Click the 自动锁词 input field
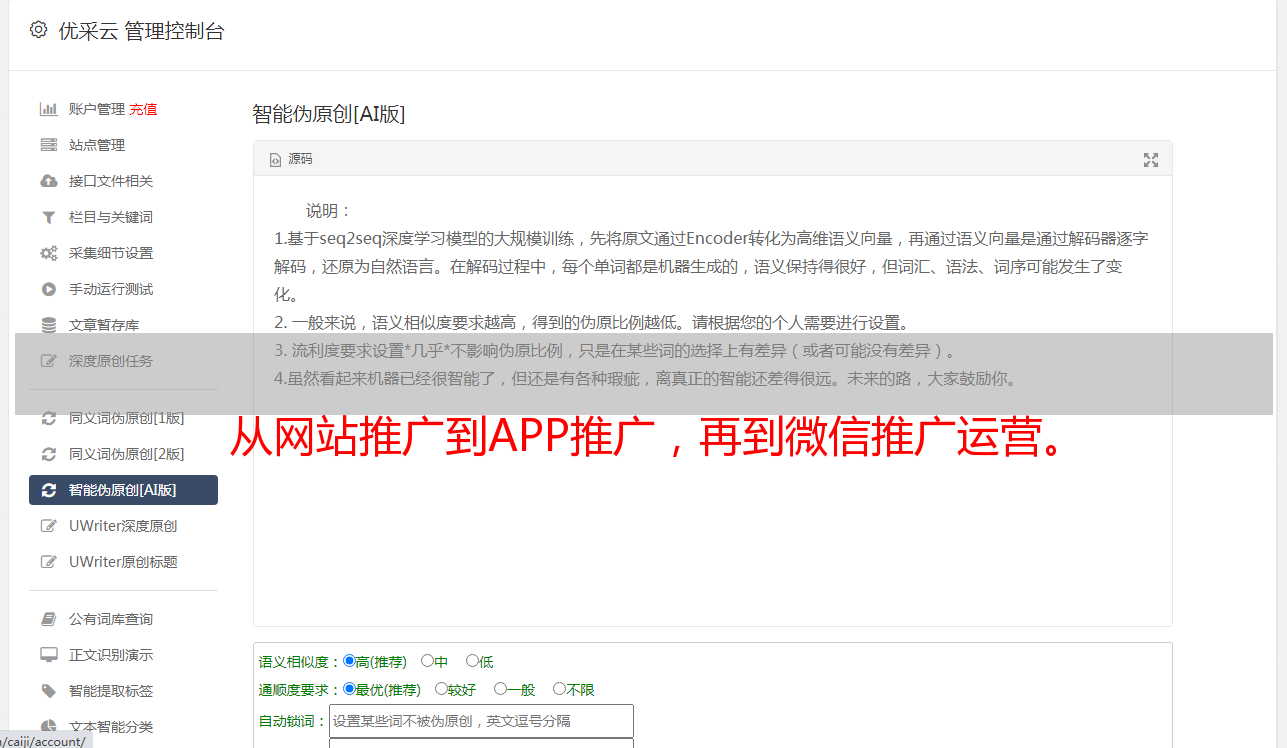 (481, 721)
